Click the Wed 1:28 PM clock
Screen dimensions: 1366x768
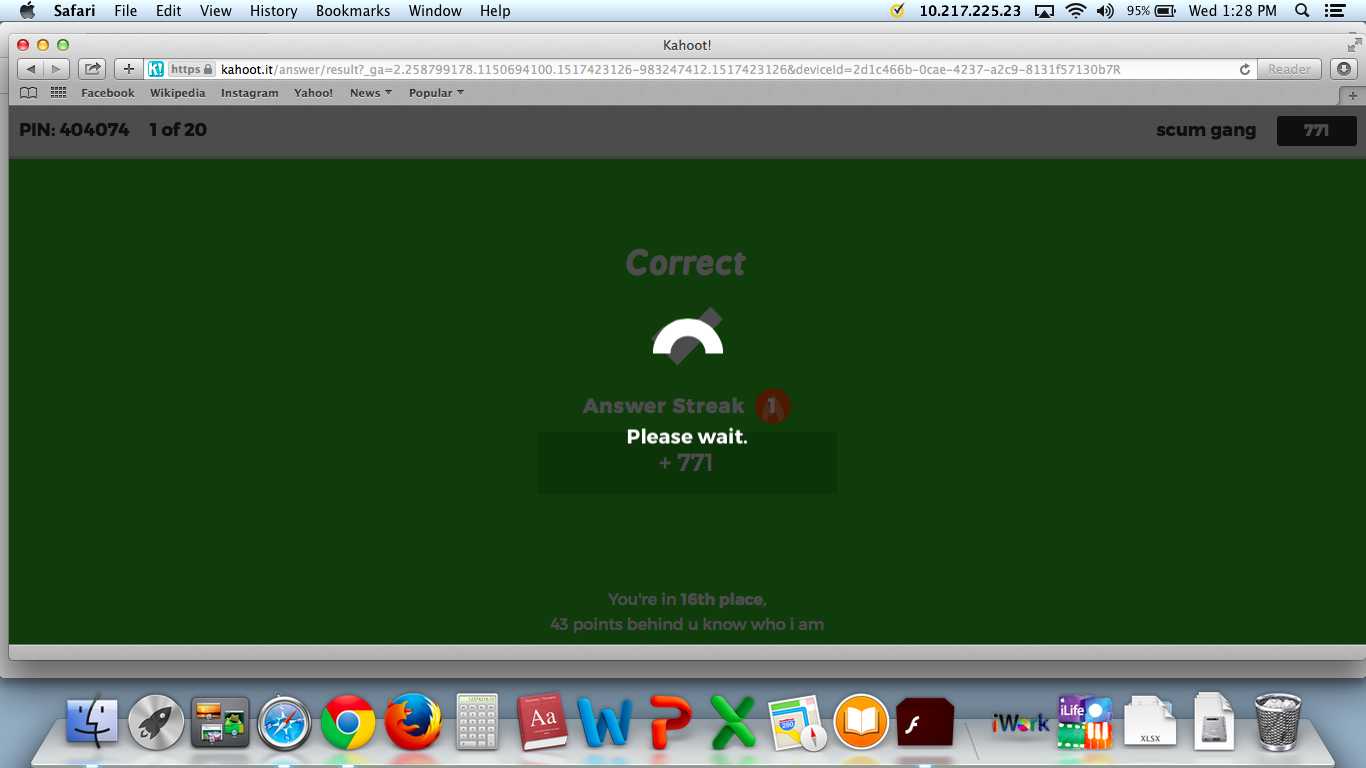click(1233, 11)
